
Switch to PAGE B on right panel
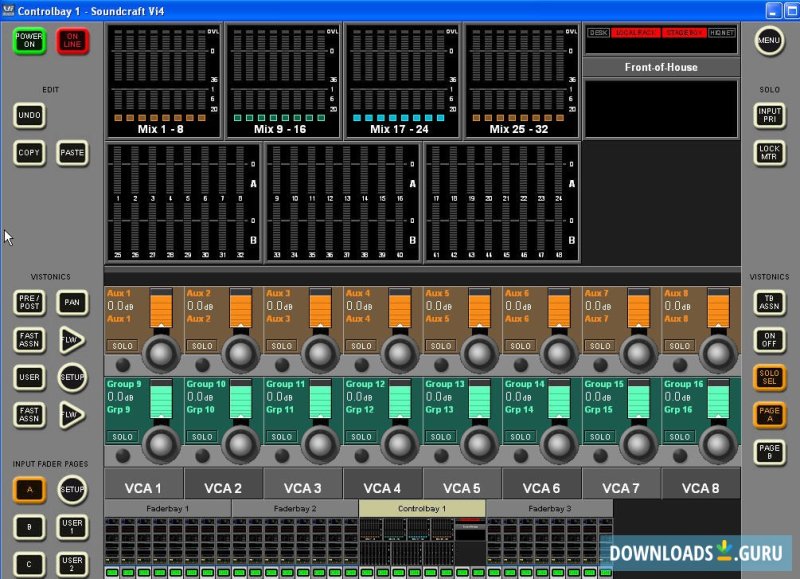coord(769,452)
